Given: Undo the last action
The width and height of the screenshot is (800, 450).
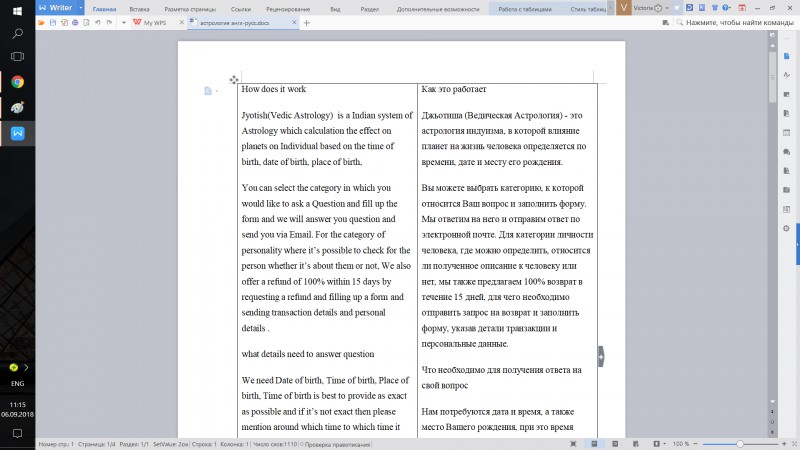Looking at the screenshot, I should tap(97, 22).
